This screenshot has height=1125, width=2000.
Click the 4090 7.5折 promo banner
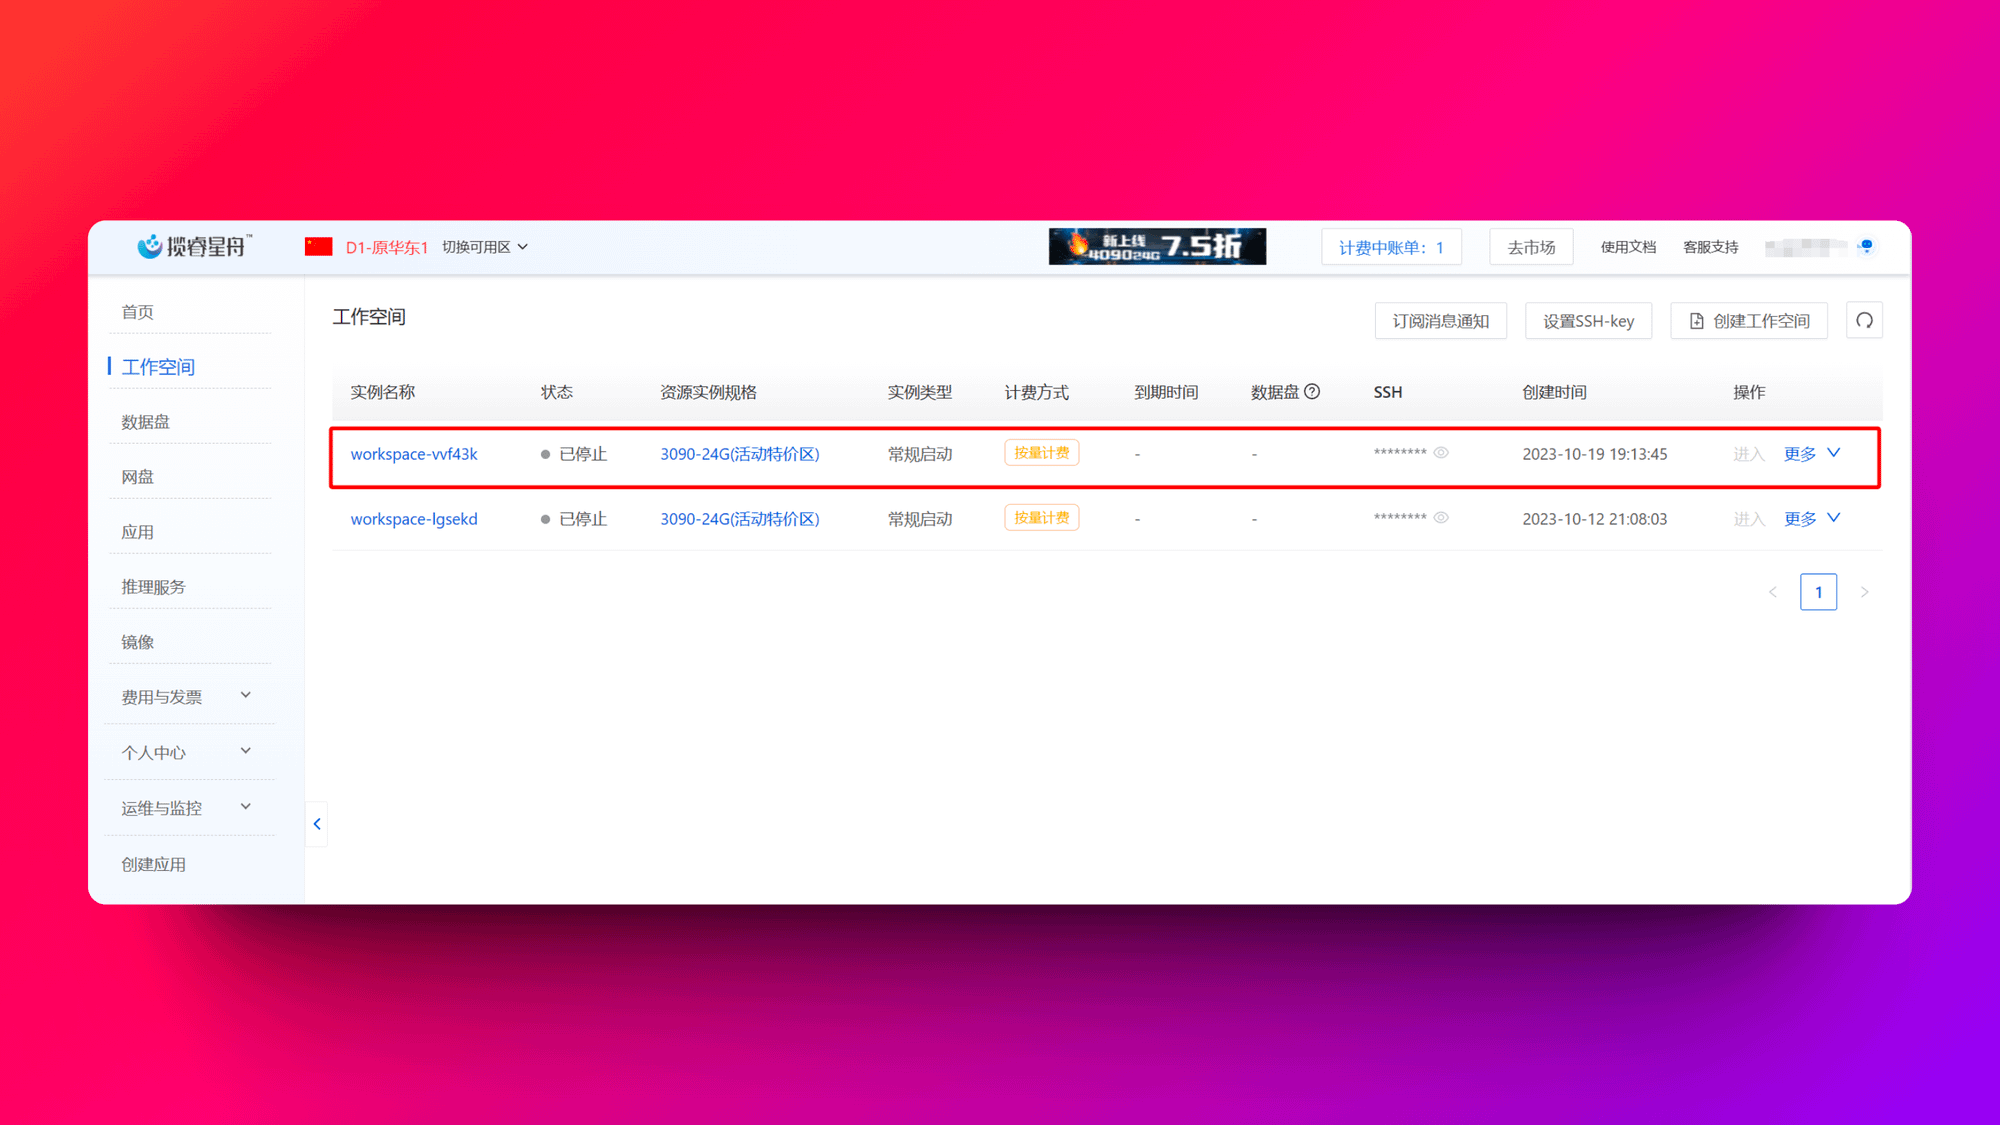pyautogui.click(x=1157, y=246)
